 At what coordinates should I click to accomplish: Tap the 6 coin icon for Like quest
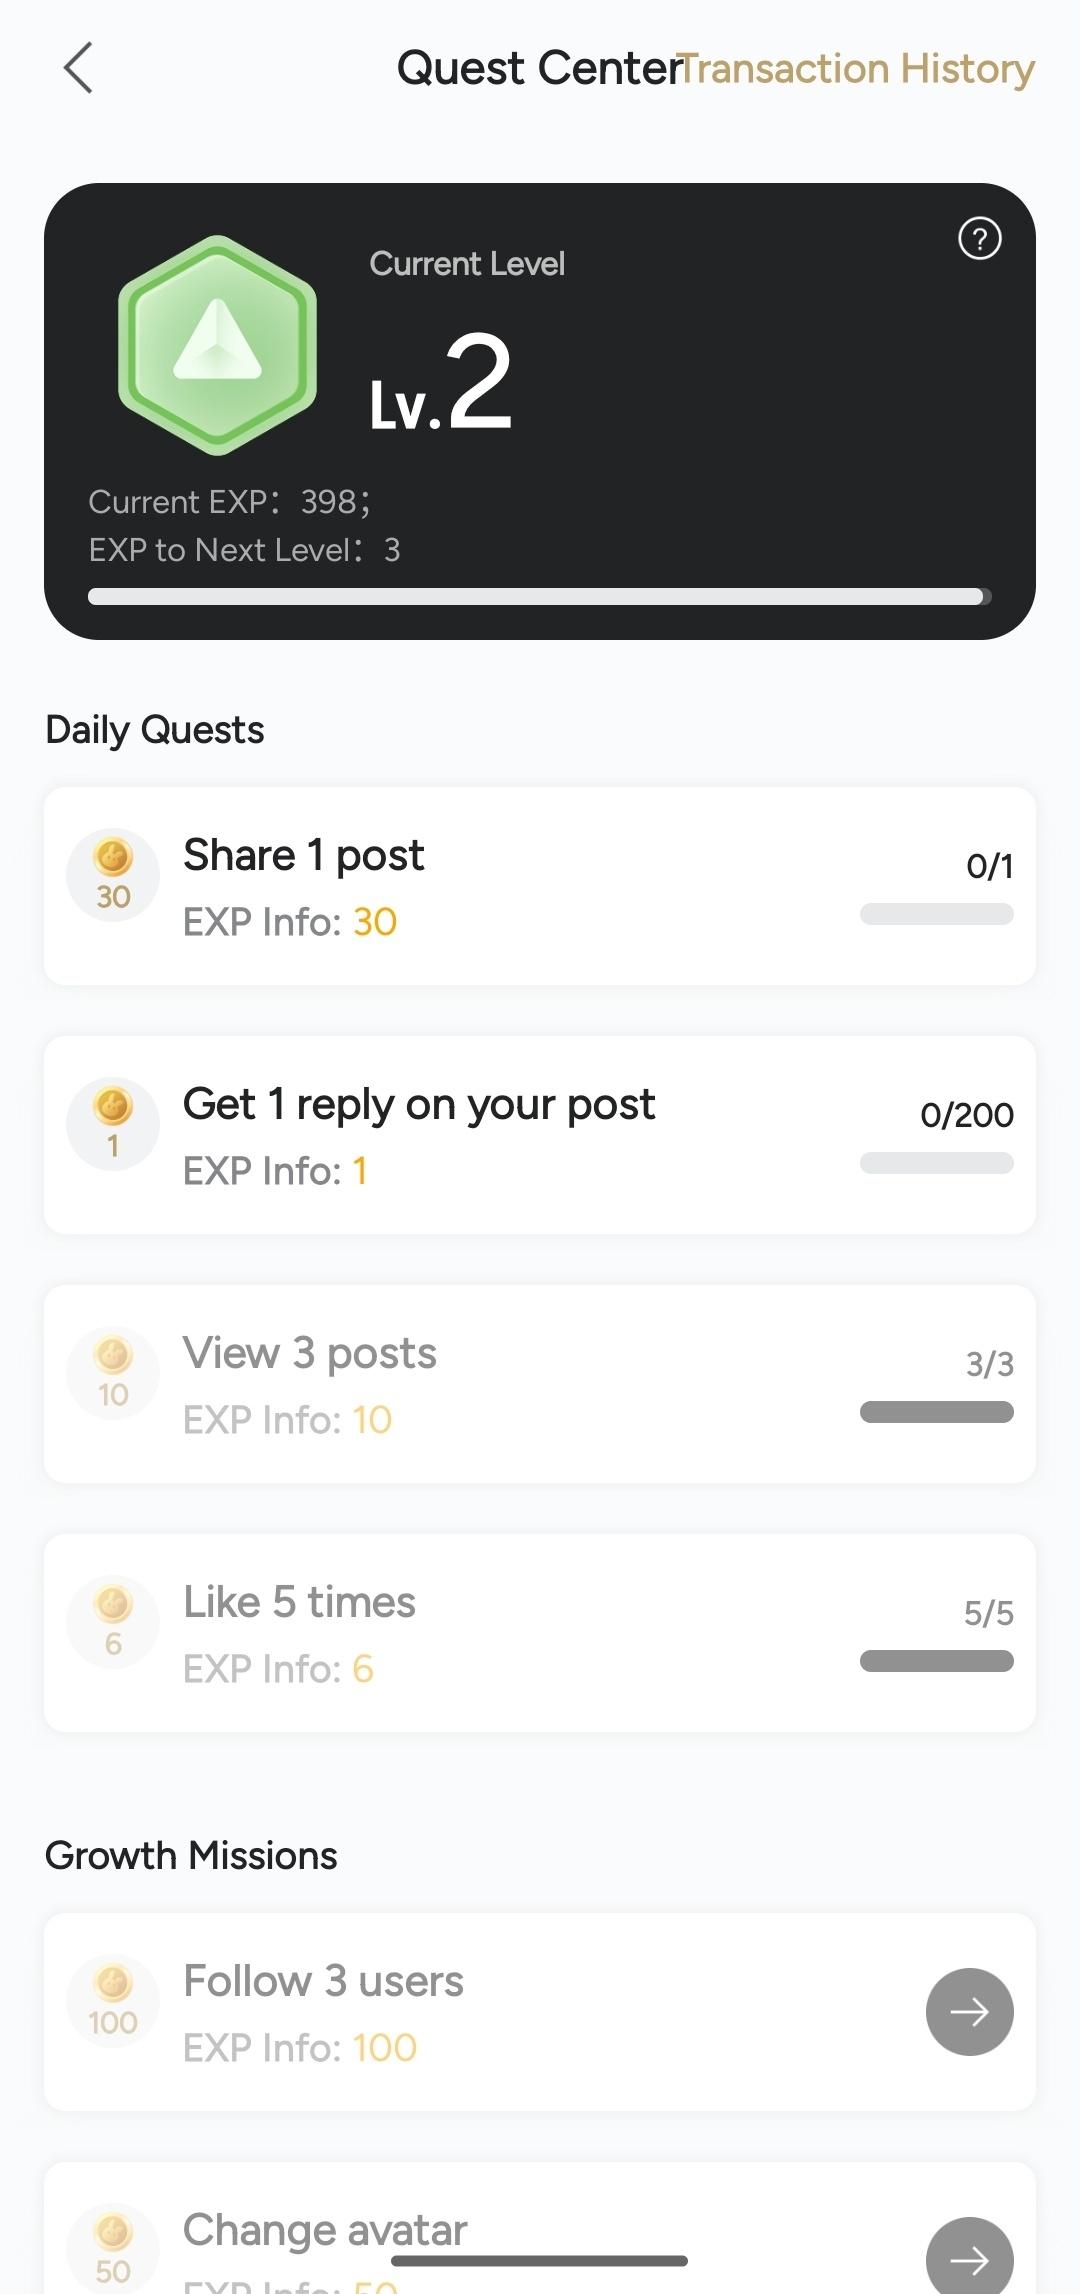tap(113, 1621)
